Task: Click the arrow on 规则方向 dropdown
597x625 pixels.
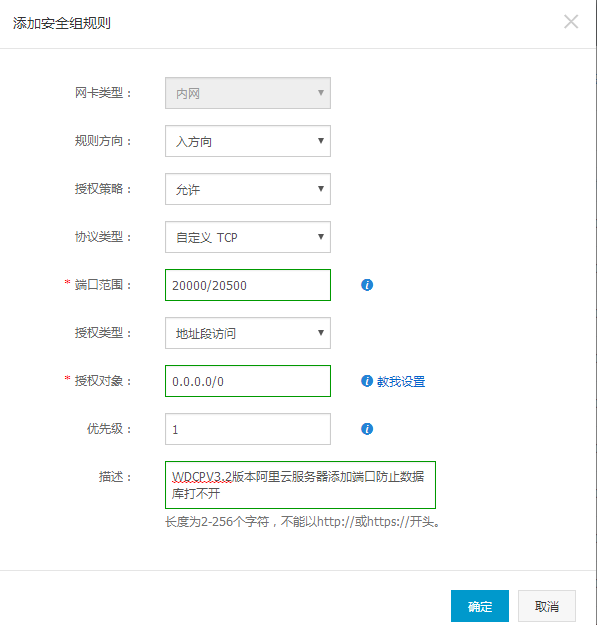Action: 320,141
